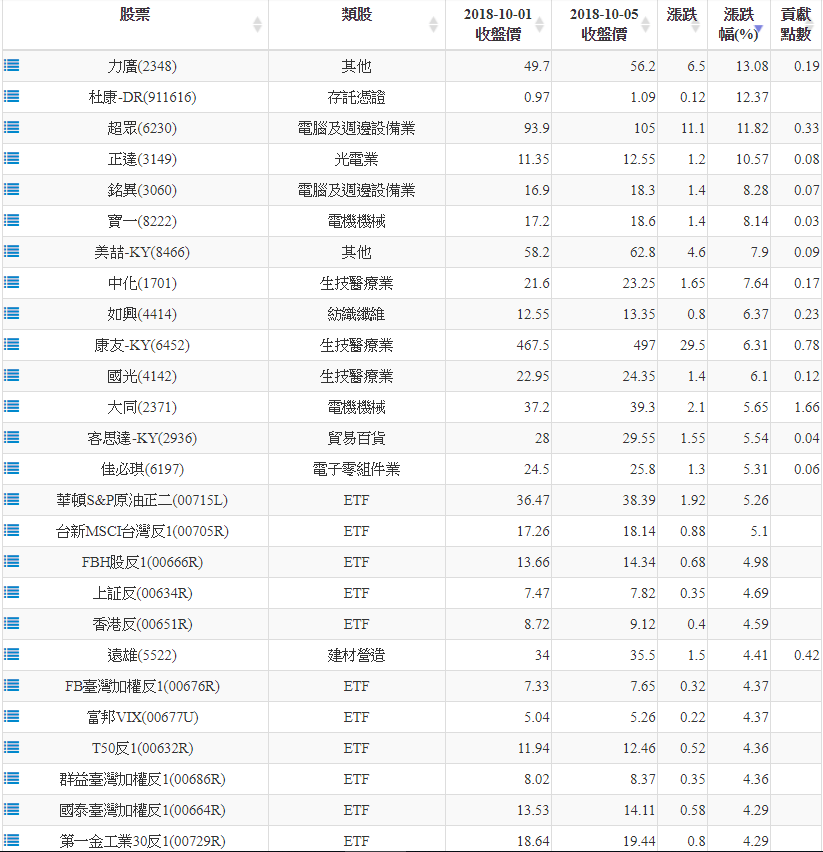Open the row icon for 第一金工業30反1(00729R)
823x852 pixels.
pyautogui.click(x=12, y=841)
